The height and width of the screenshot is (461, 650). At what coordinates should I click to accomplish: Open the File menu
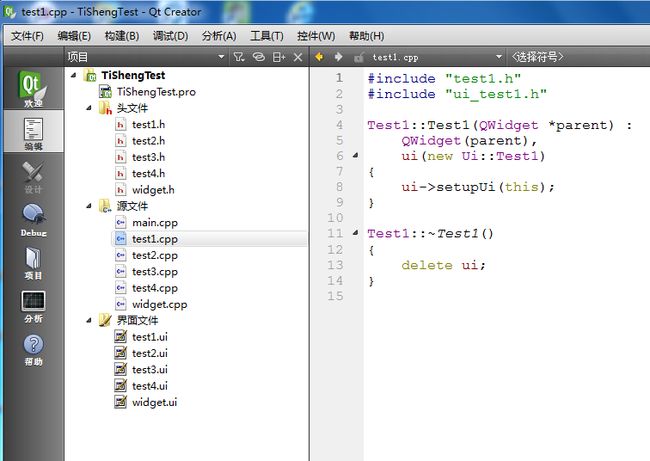(x=27, y=36)
